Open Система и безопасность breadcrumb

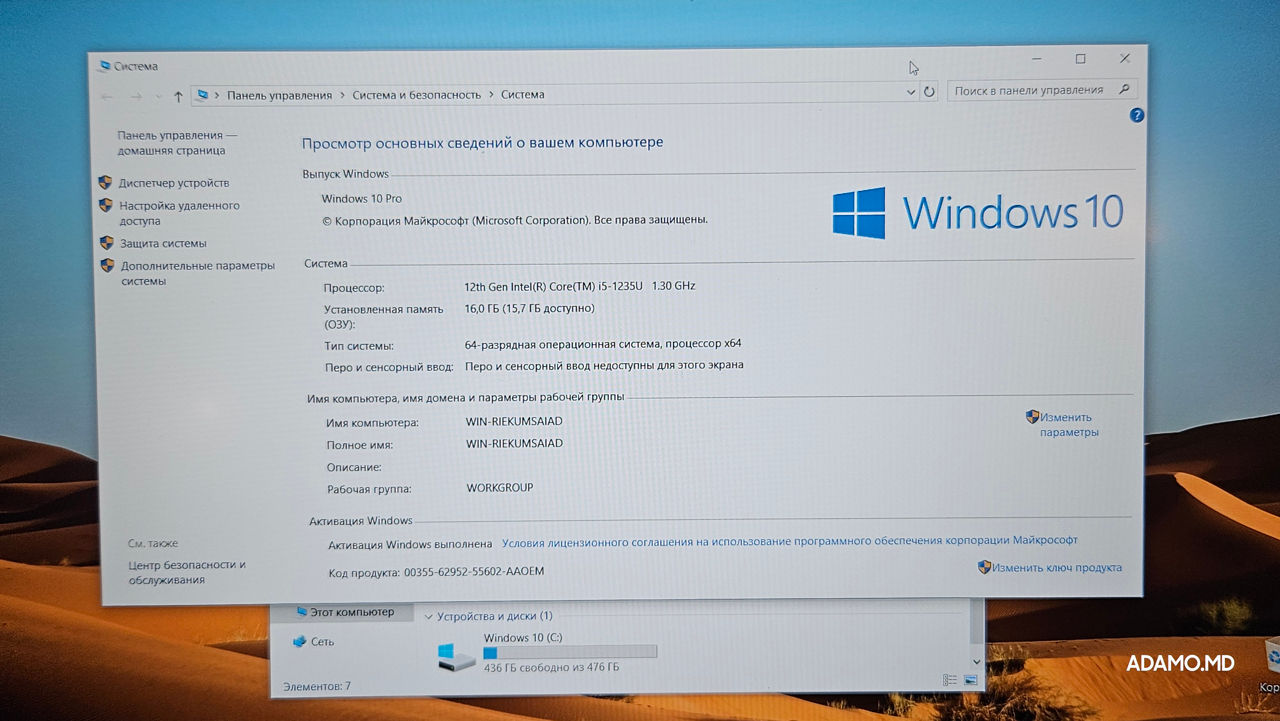(416, 95)
